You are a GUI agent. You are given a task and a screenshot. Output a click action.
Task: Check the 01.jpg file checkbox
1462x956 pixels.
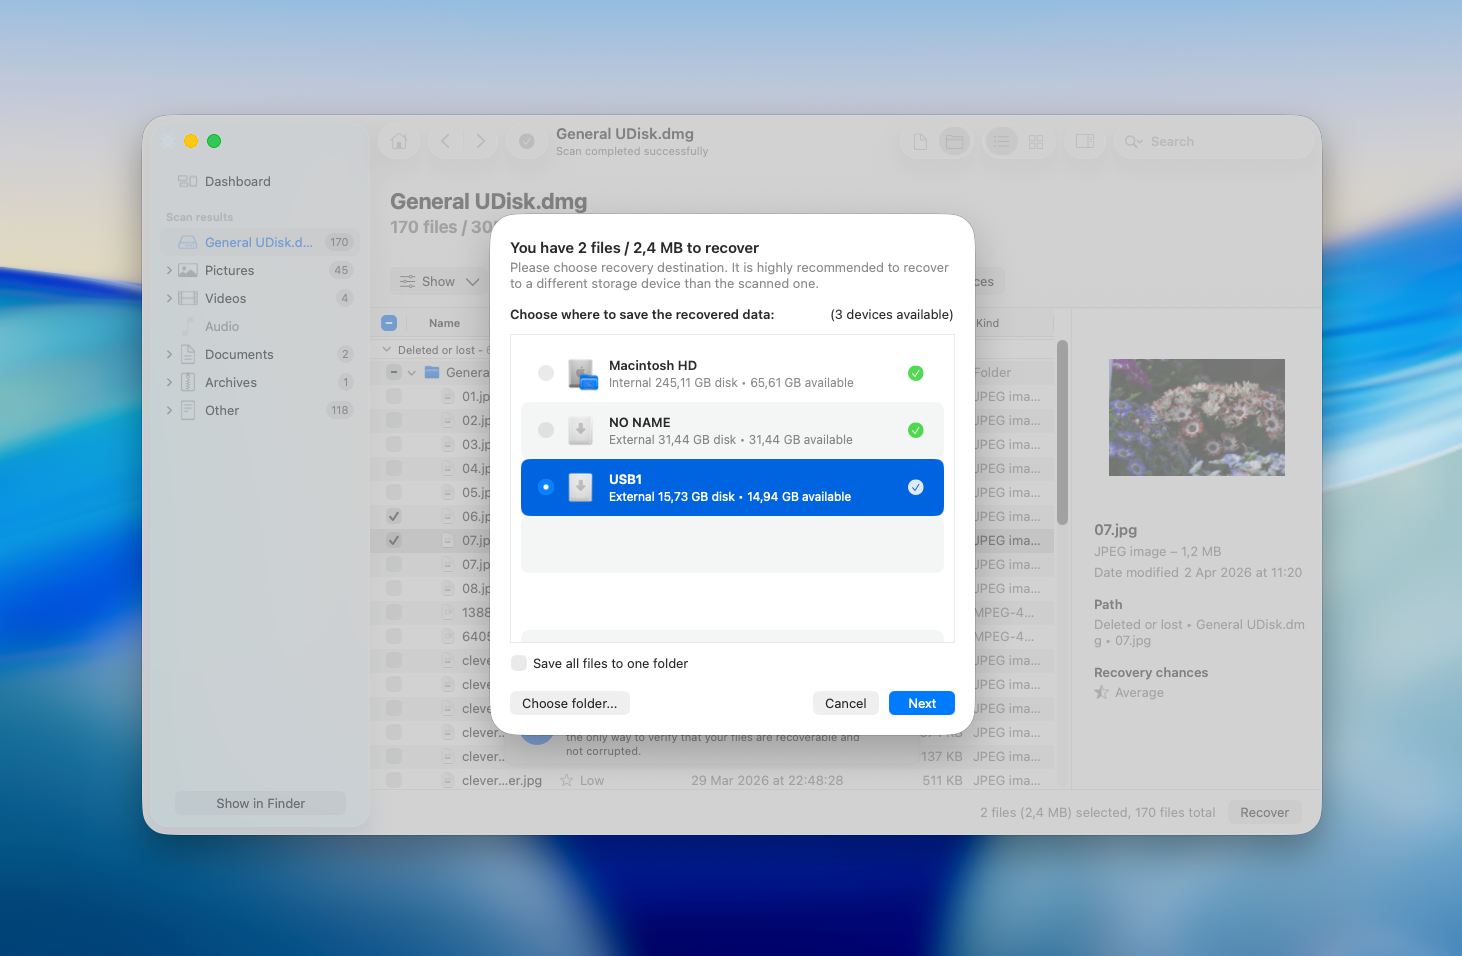394,396
